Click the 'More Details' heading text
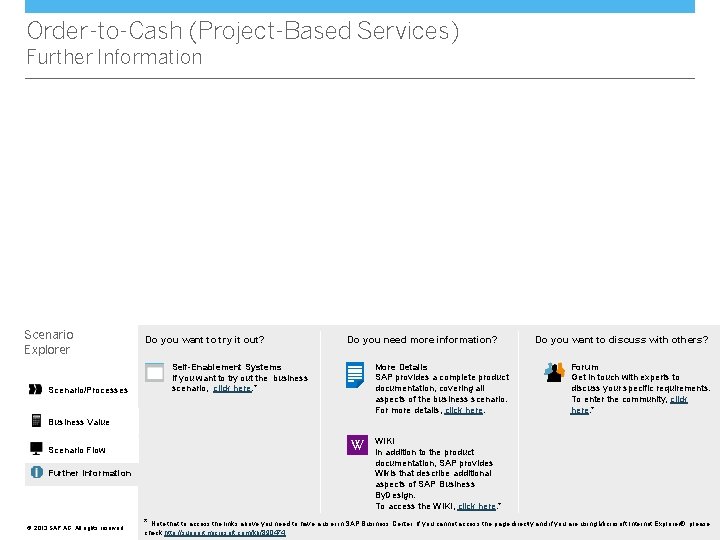 point(401,367)
